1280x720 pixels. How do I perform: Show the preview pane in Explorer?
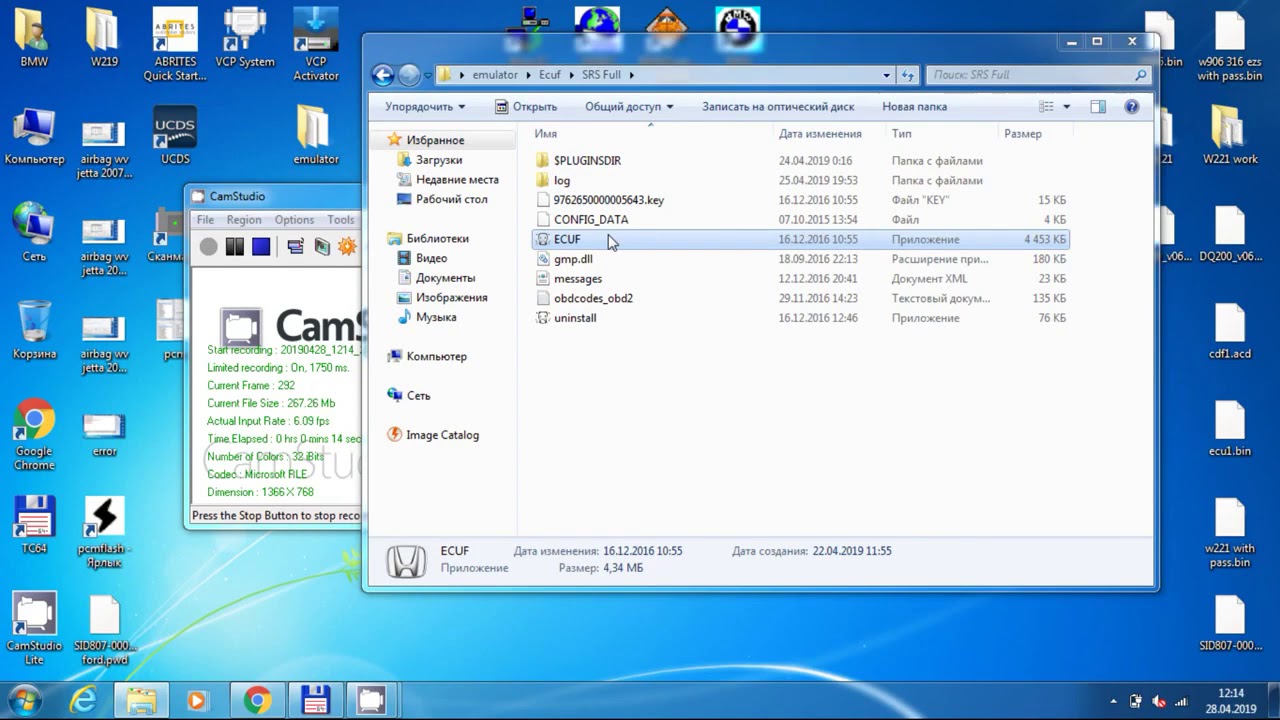click(x=1098, y=107)
